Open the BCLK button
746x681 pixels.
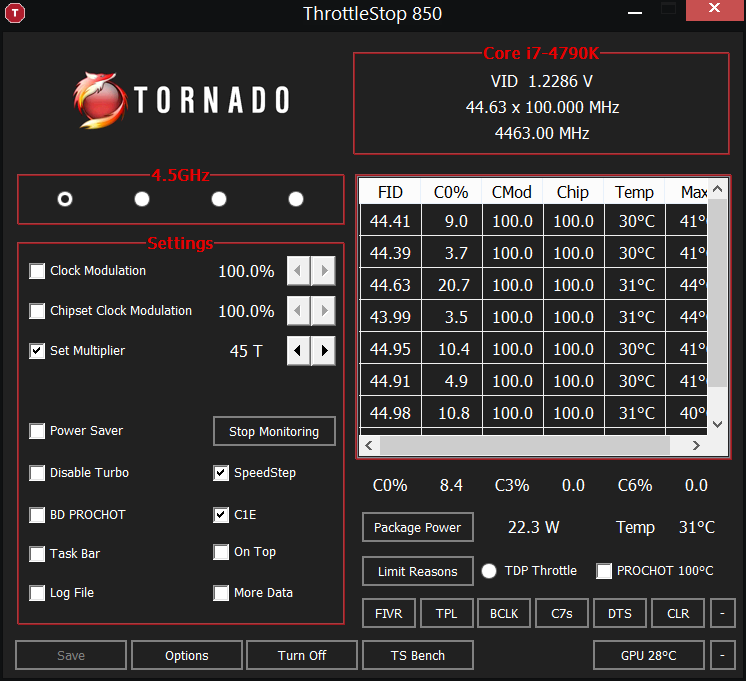click(504, 613)
